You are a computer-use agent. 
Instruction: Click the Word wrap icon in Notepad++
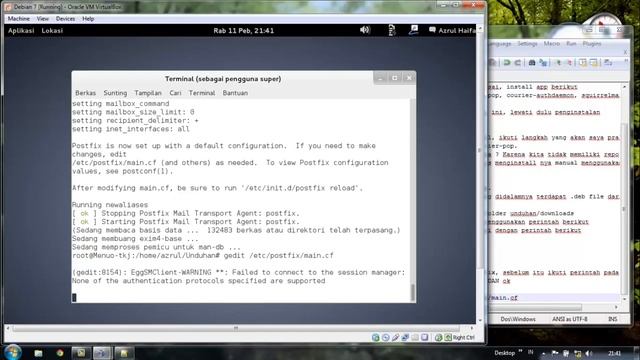(x=608, y=62)
